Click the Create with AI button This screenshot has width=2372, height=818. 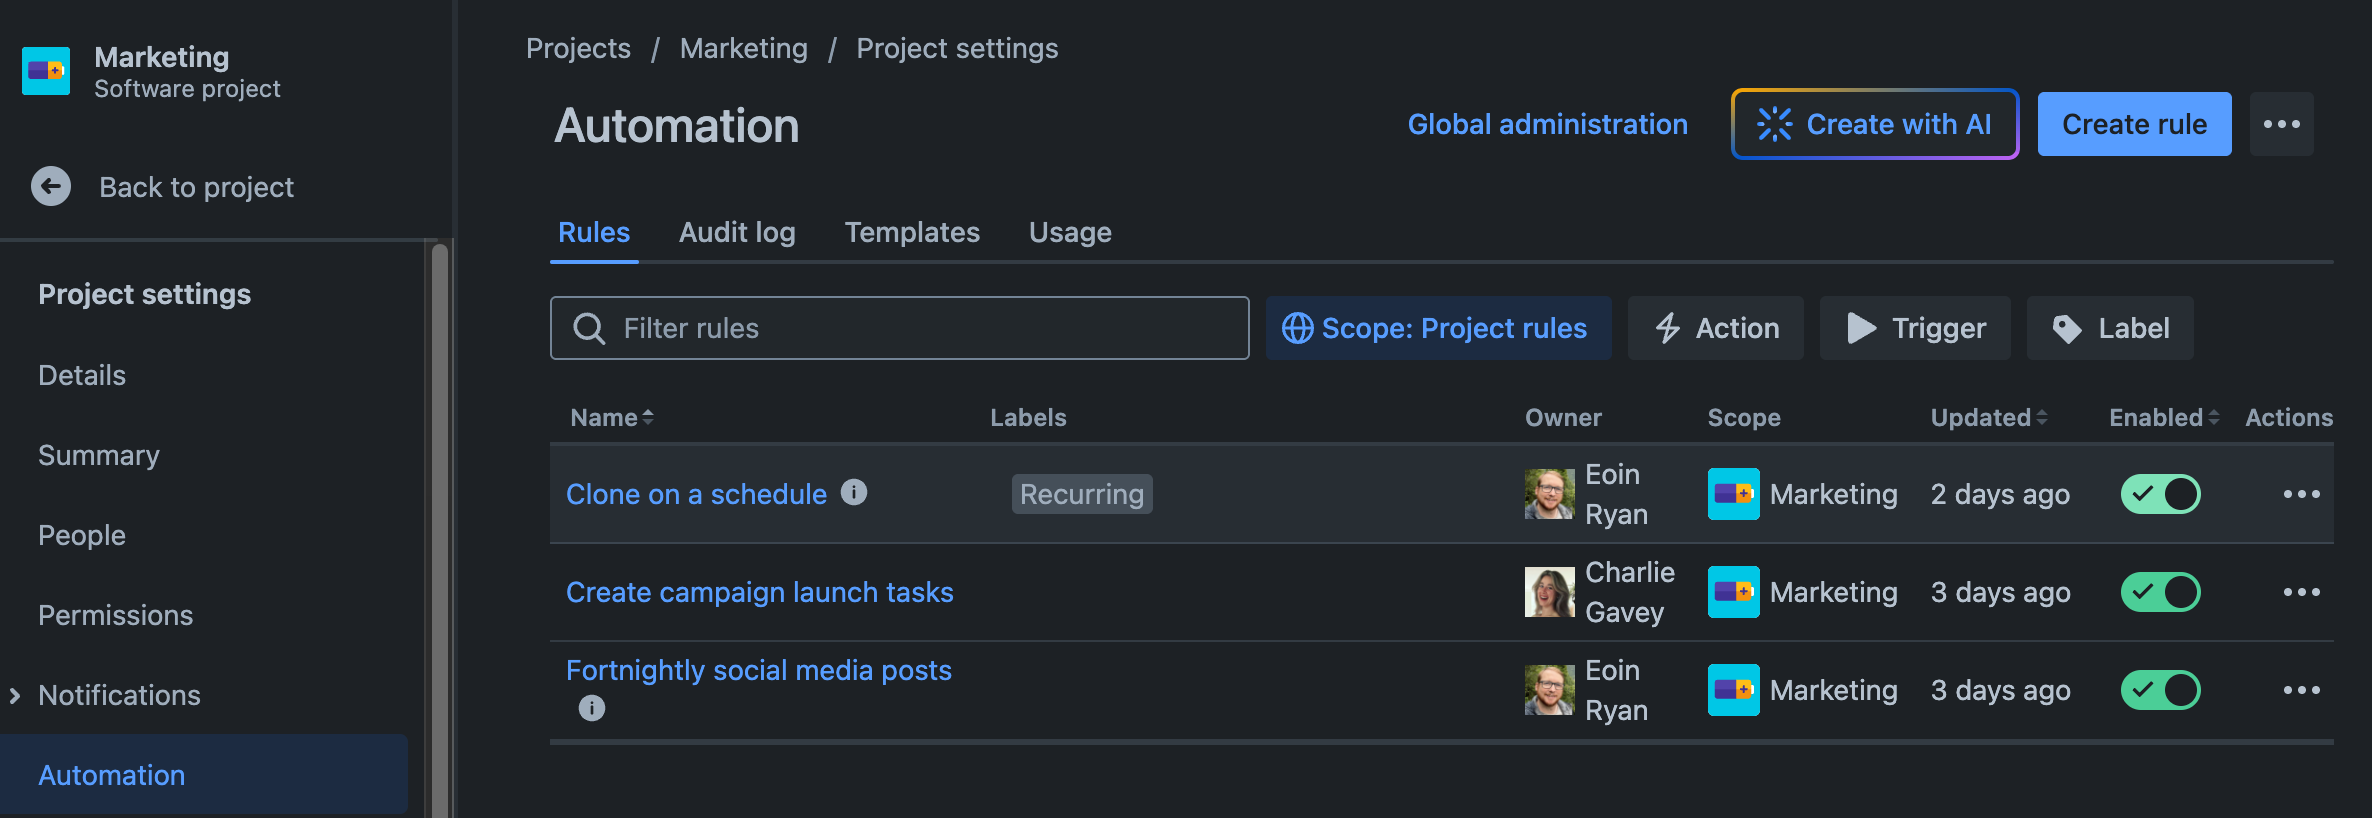click(1875, 124)
